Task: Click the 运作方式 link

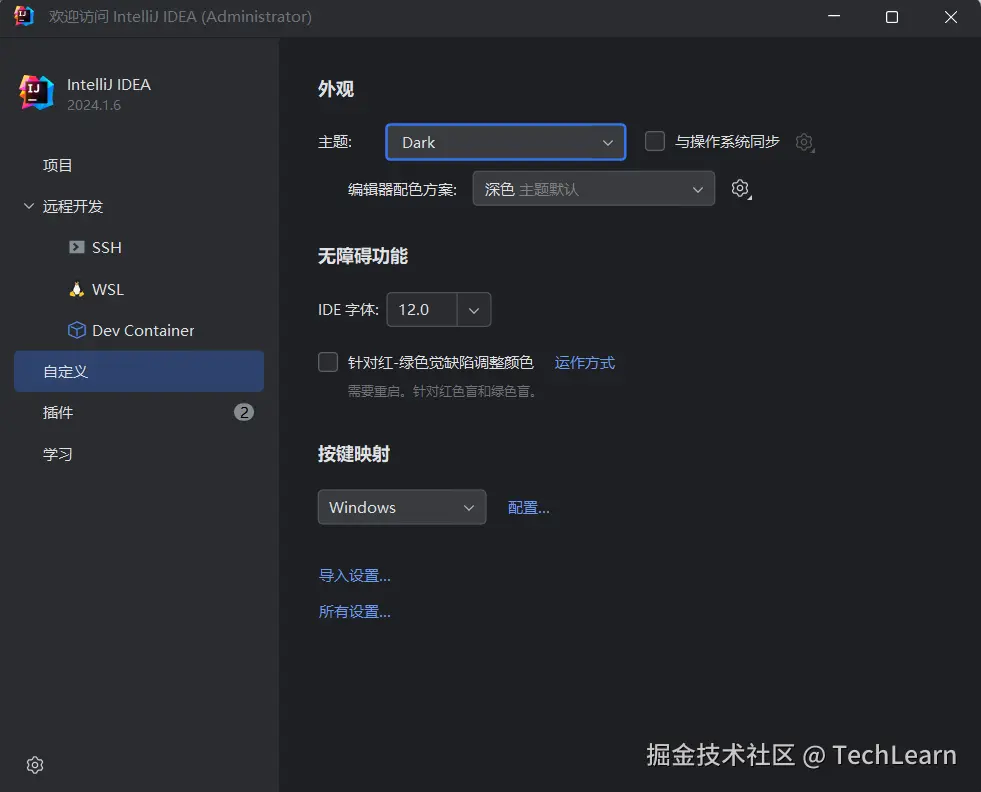Action: (584, 363)
